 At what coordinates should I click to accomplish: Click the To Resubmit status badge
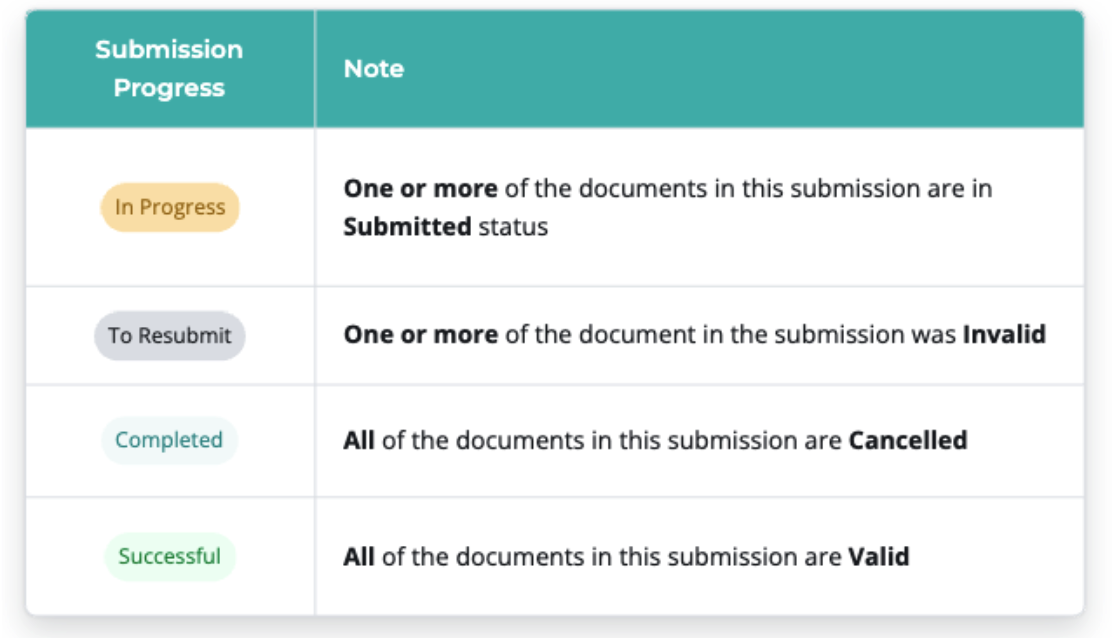(169, 335)
